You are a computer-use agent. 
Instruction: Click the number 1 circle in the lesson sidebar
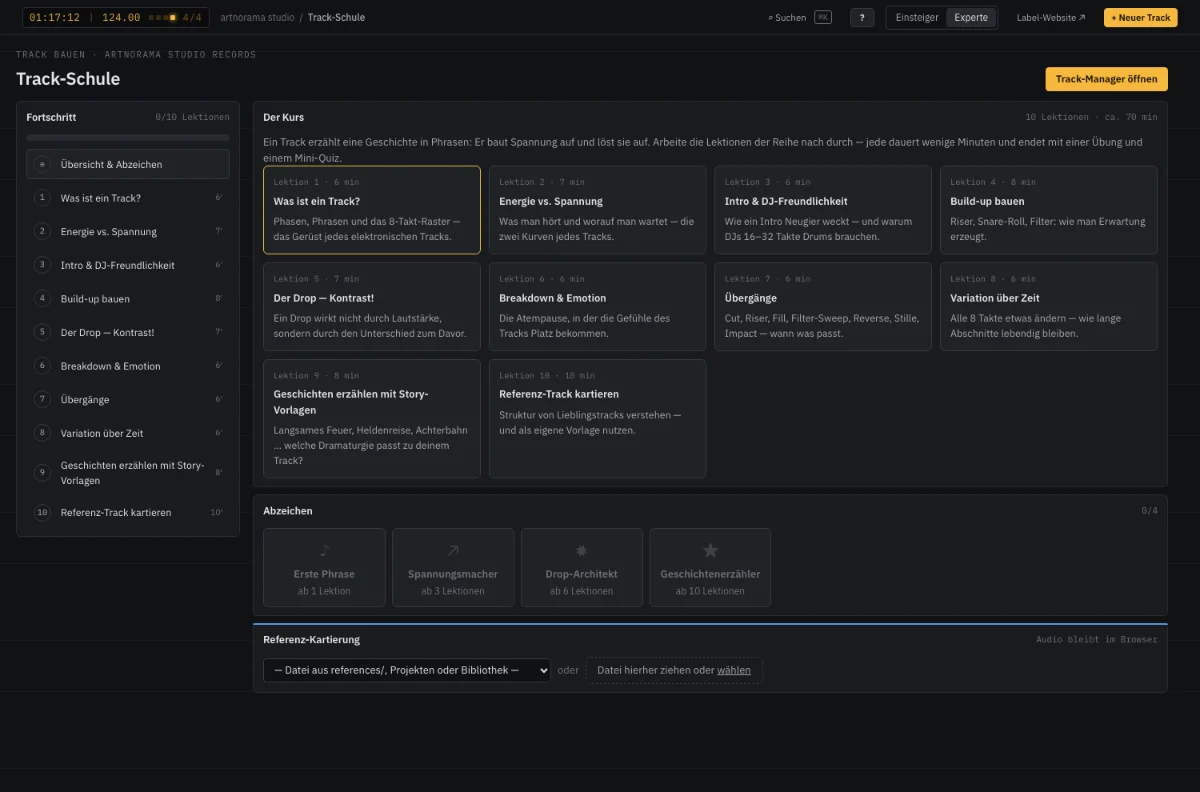click(42, 198)
